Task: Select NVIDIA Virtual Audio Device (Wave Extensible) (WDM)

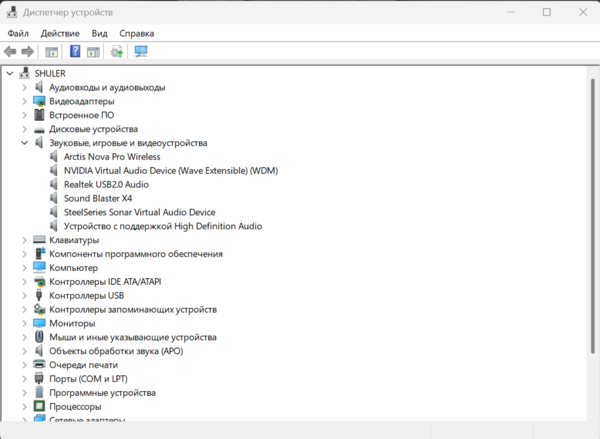Action: point(171,170)
